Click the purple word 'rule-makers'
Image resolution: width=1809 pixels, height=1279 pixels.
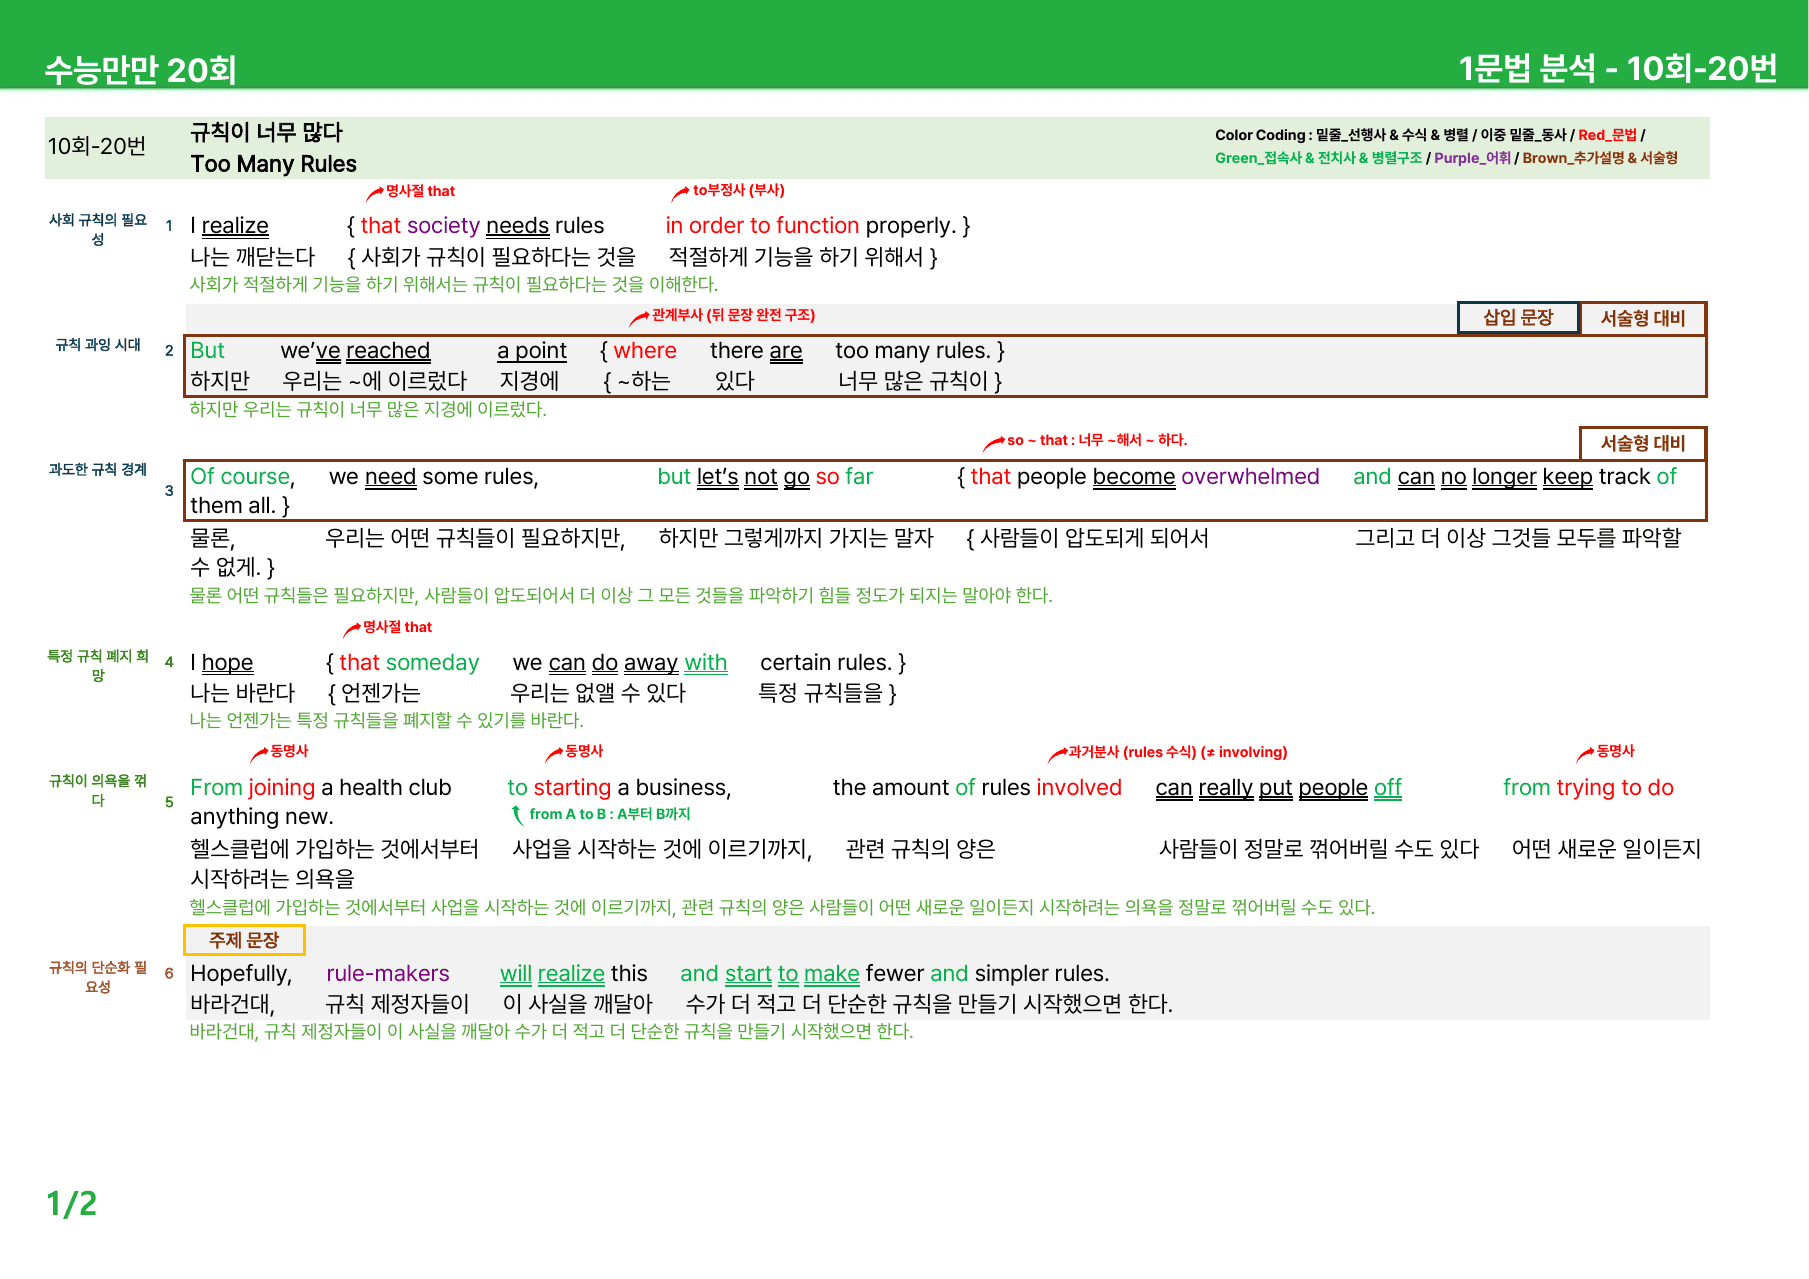388,974
